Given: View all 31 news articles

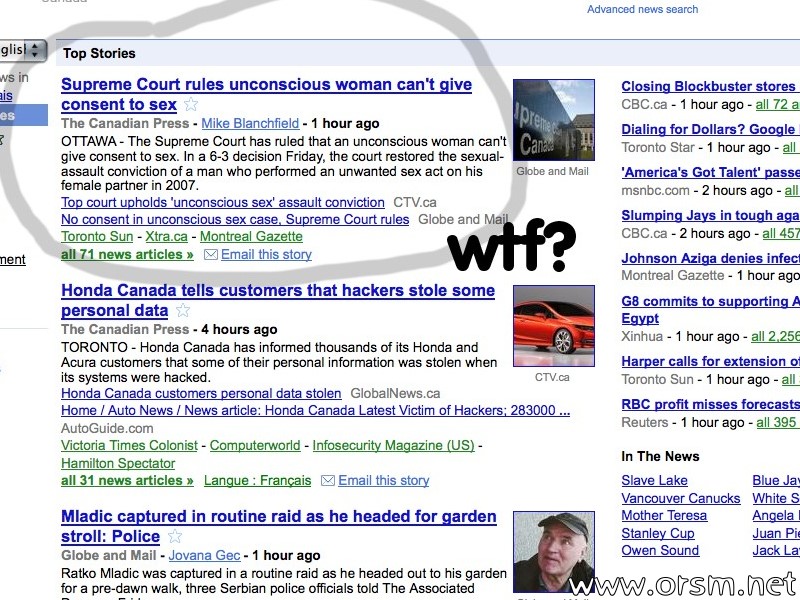Looking at the screenshot, I should point(127,481).
